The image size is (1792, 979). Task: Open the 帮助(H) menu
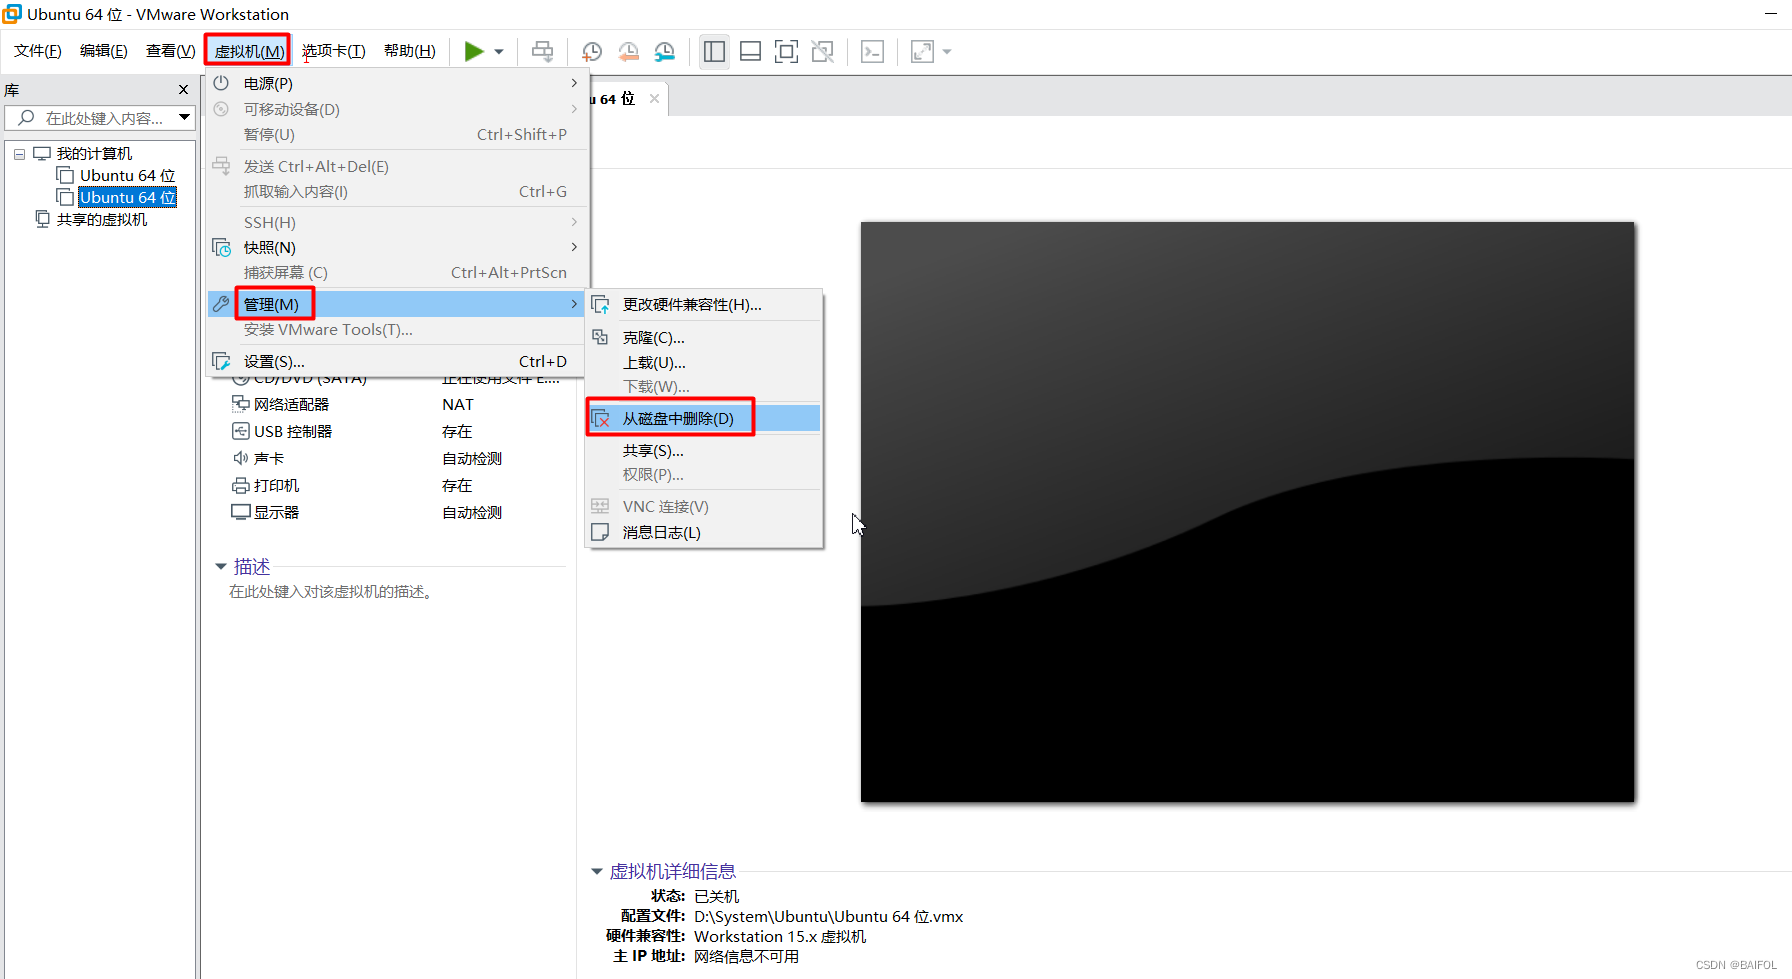410,51
